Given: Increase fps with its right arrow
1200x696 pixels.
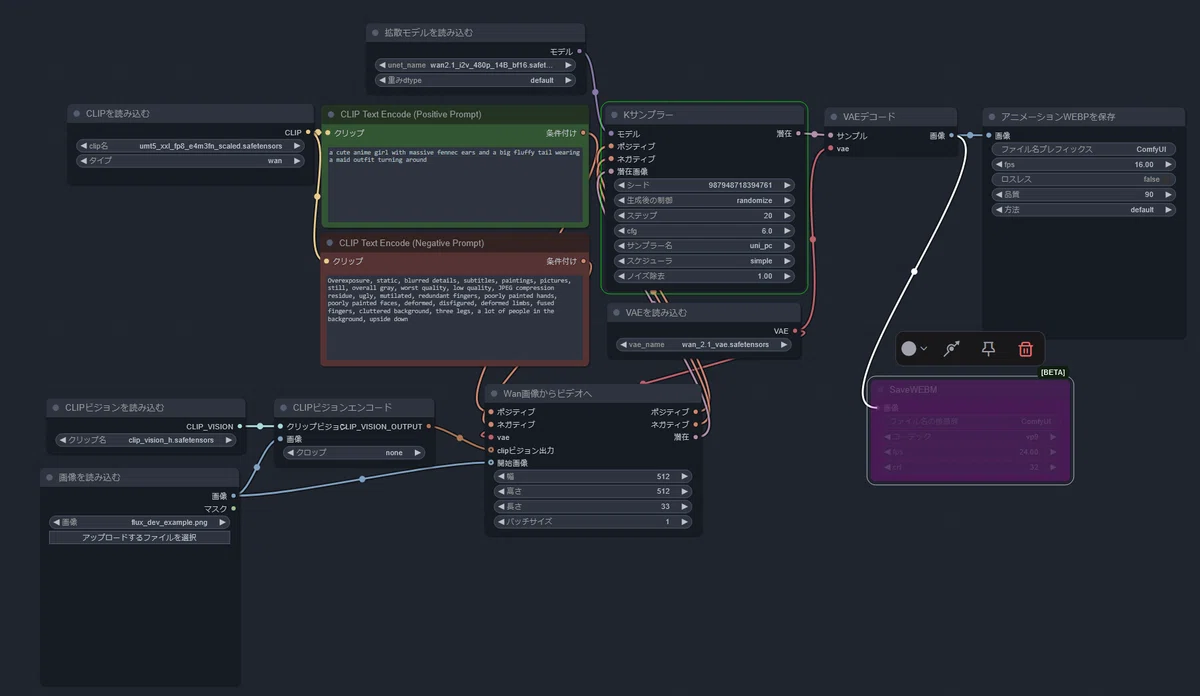Looking at the screenshot, I should point(1168,164).
